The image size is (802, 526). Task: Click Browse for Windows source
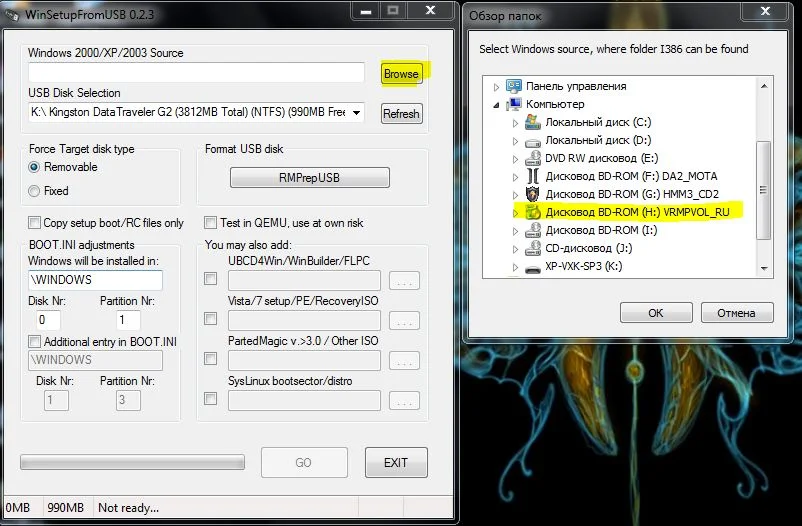pos(402,74)
